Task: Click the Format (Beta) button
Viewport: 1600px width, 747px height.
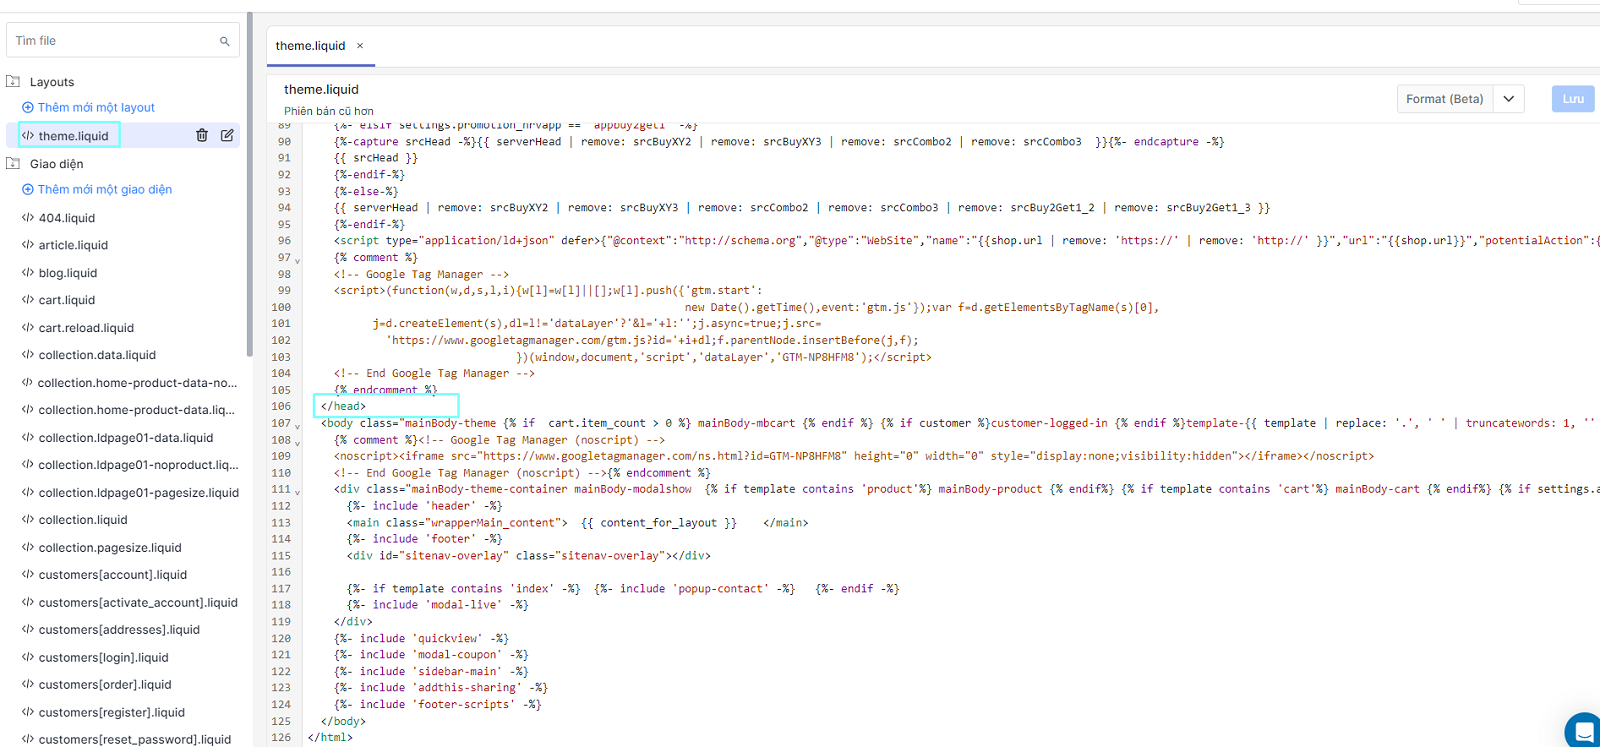Action: click(x=1444, y=99)
